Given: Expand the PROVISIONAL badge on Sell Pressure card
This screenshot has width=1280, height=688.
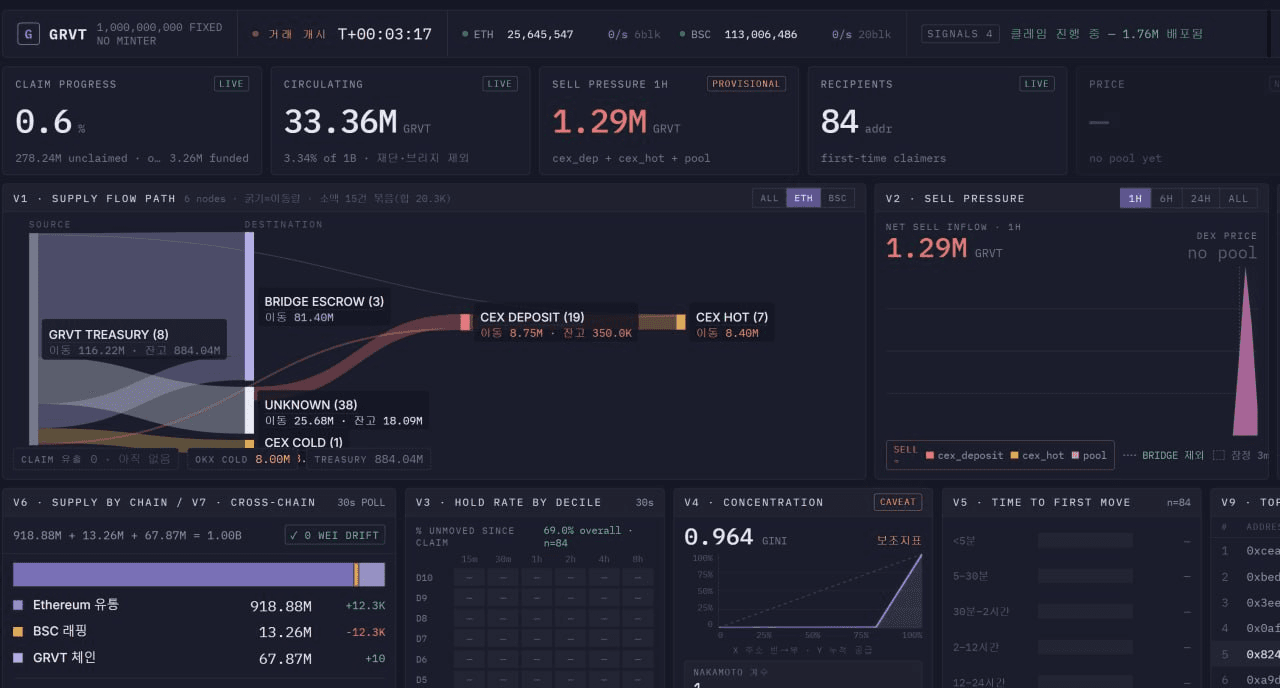Looking at the screenshot, I should click(746, 84).
